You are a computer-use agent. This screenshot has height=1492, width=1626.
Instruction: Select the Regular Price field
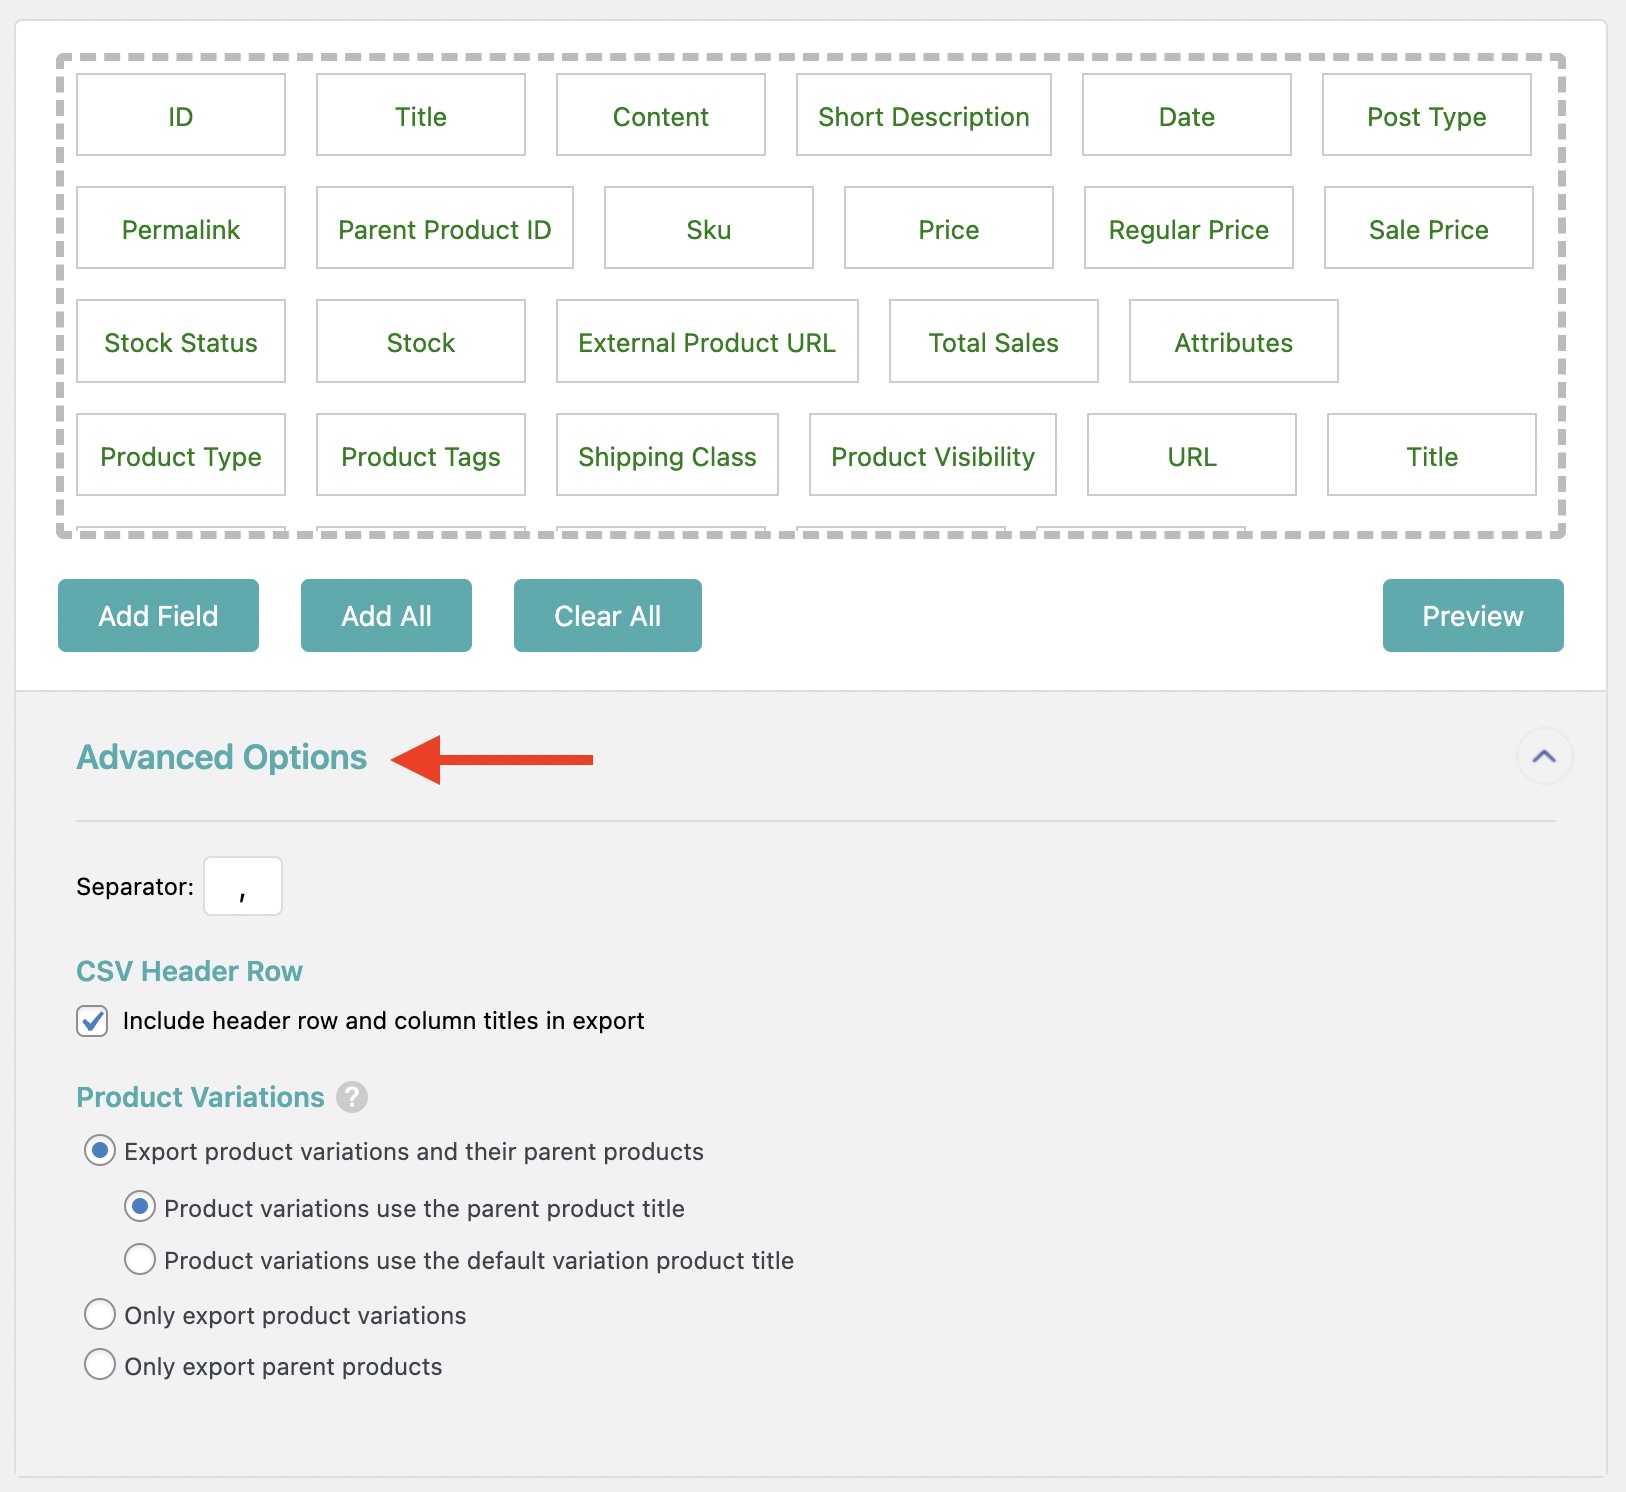pyautogui.click(x=1188, y=229)
